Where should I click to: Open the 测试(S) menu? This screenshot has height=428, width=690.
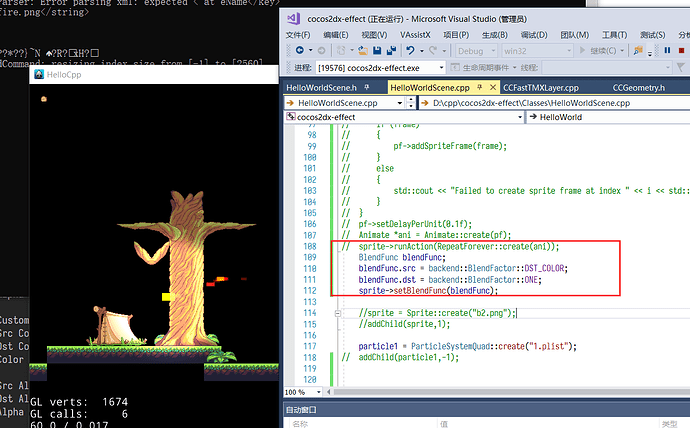pos(653,35)
